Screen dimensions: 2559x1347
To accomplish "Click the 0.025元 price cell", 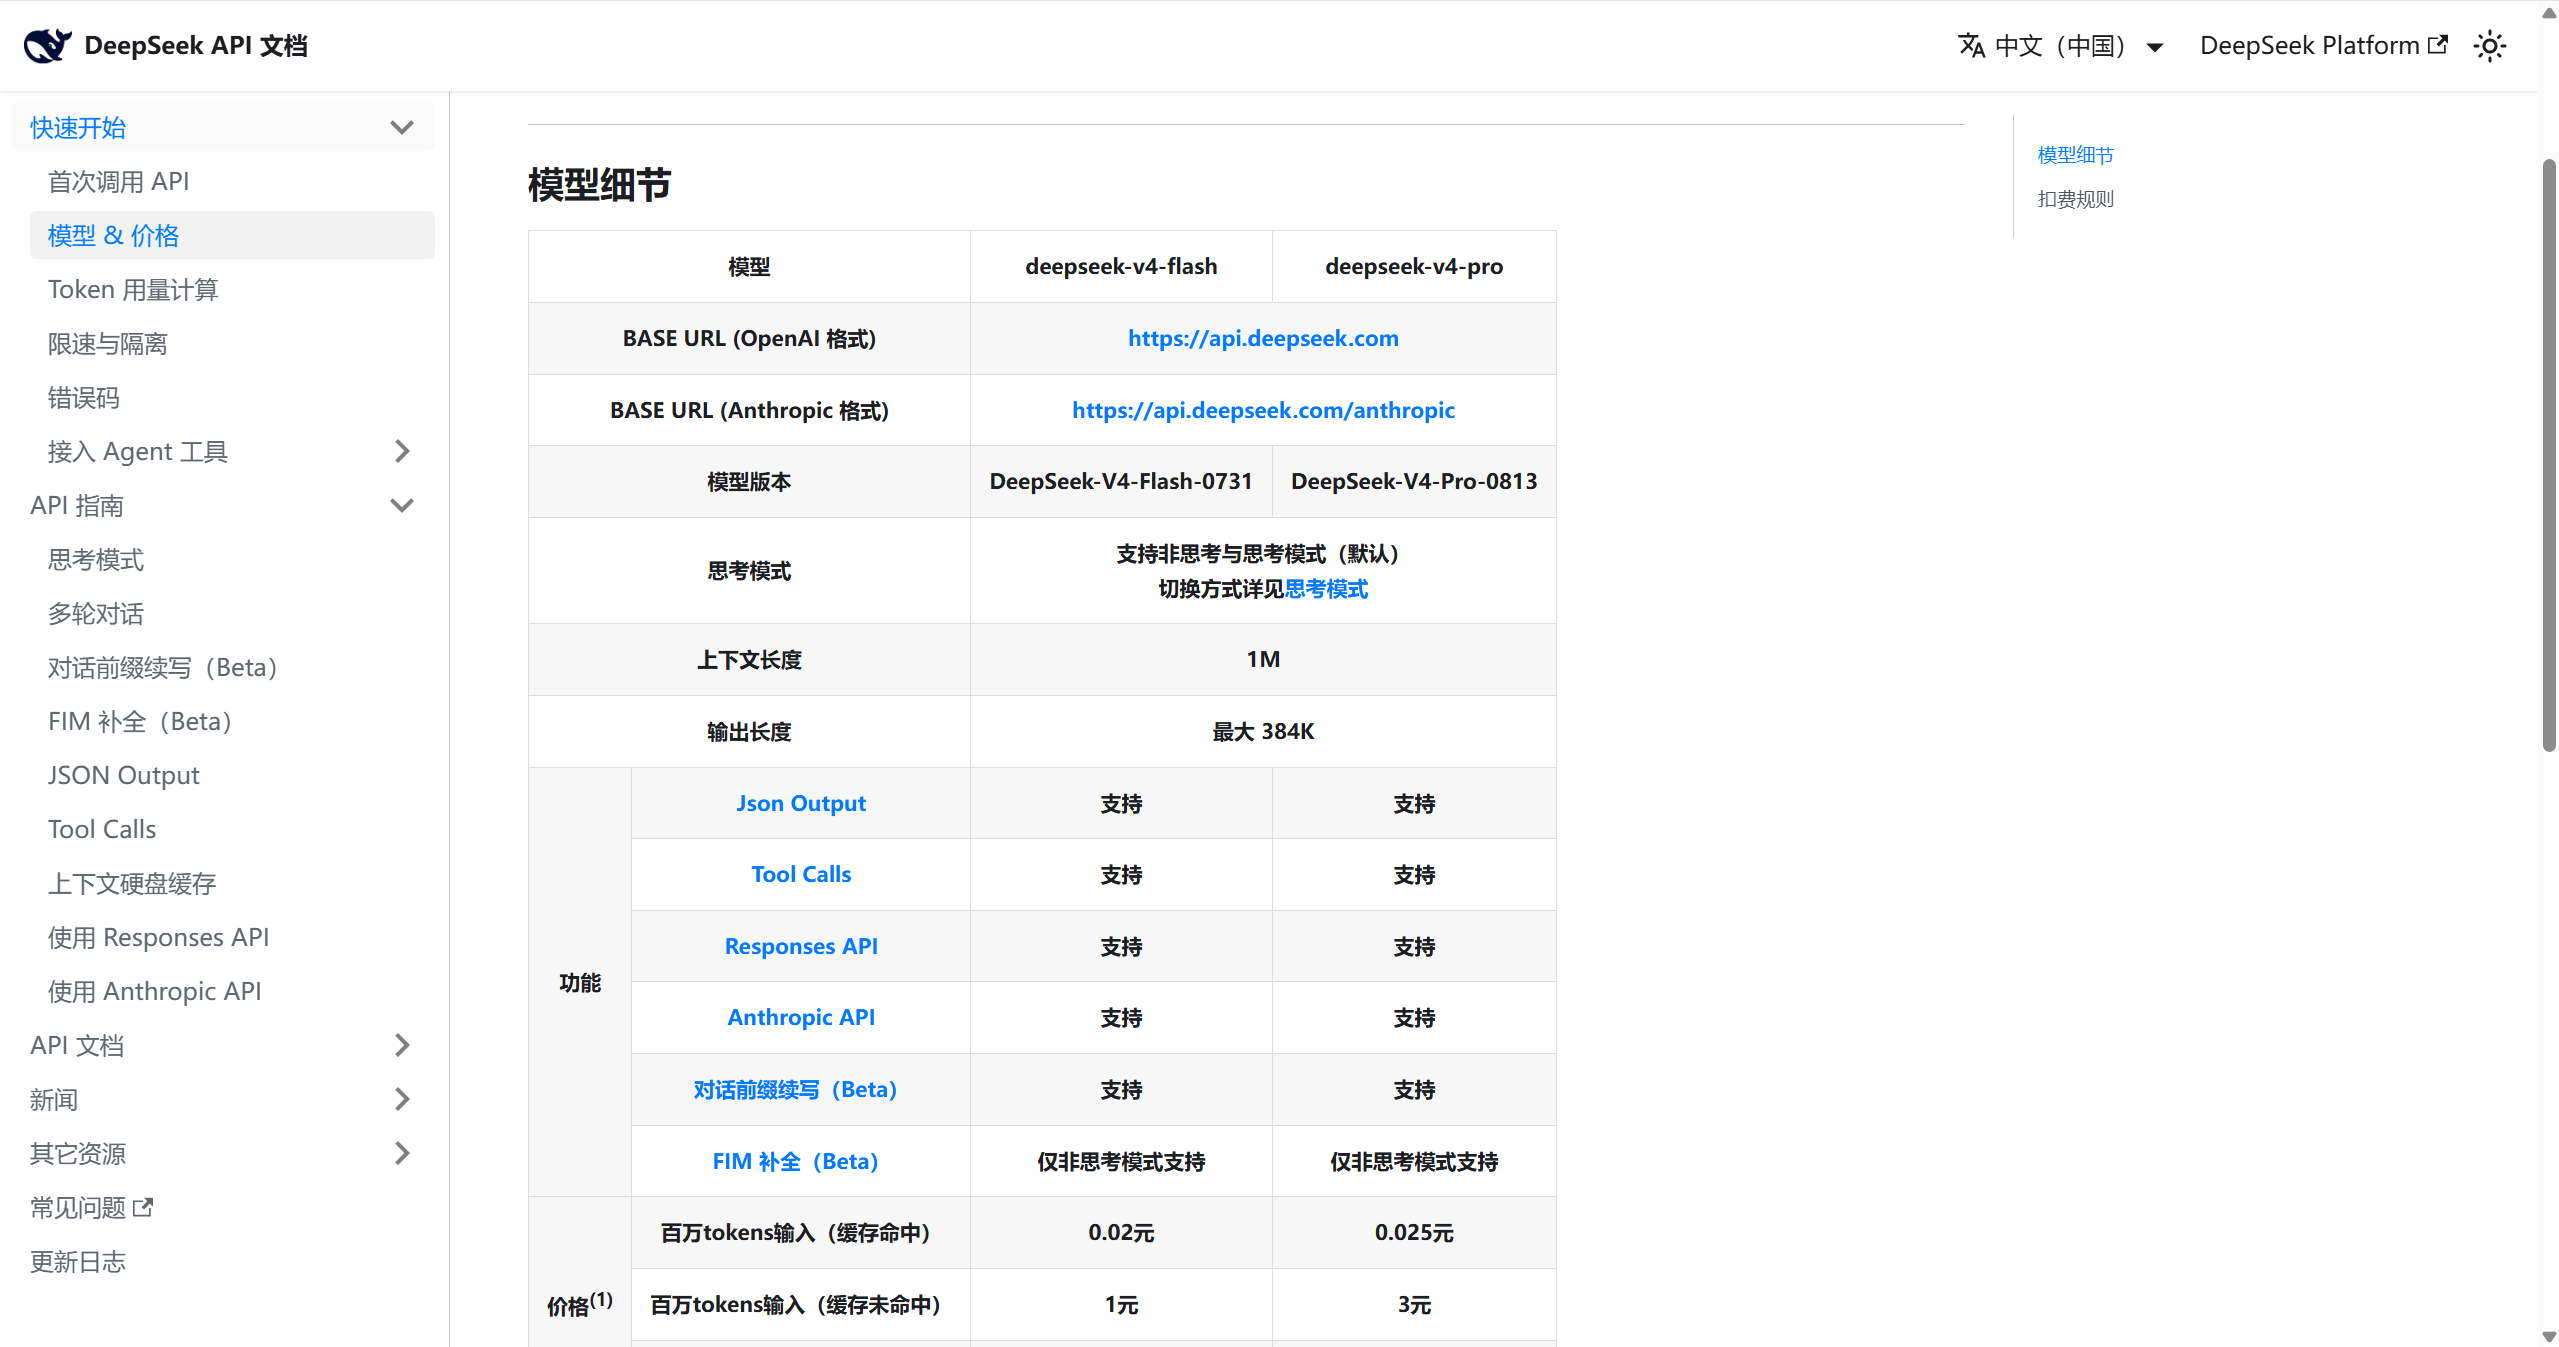I will click(x=1414, y=1232).
